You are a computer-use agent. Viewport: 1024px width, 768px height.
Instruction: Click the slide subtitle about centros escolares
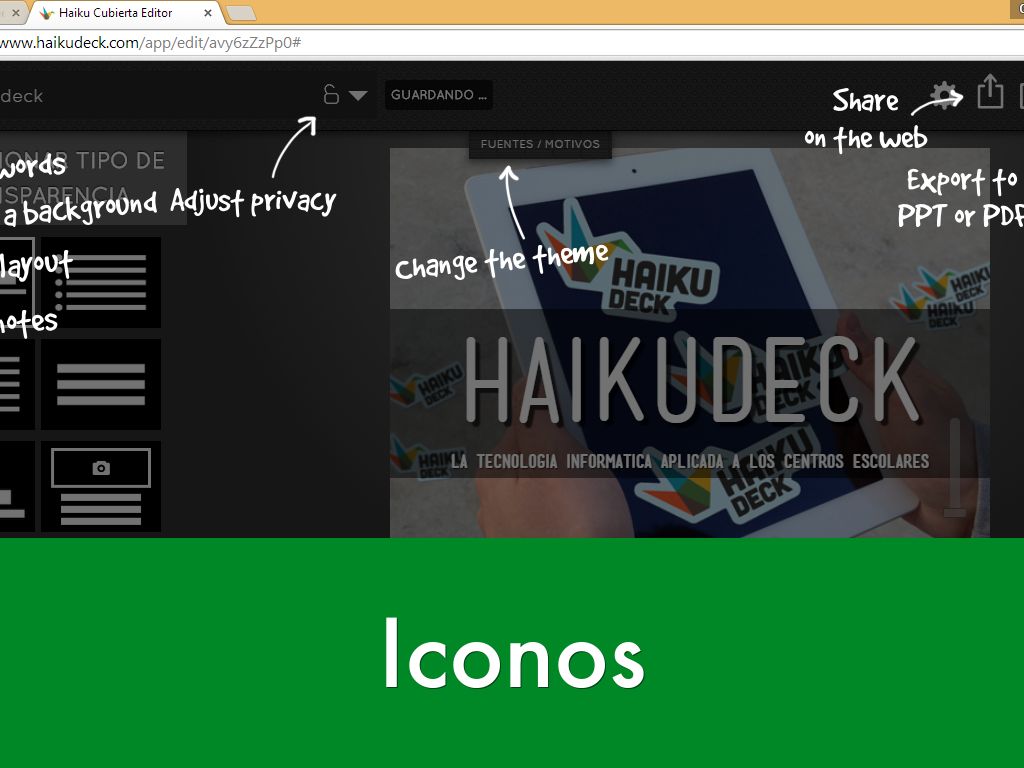pos(690,461)
